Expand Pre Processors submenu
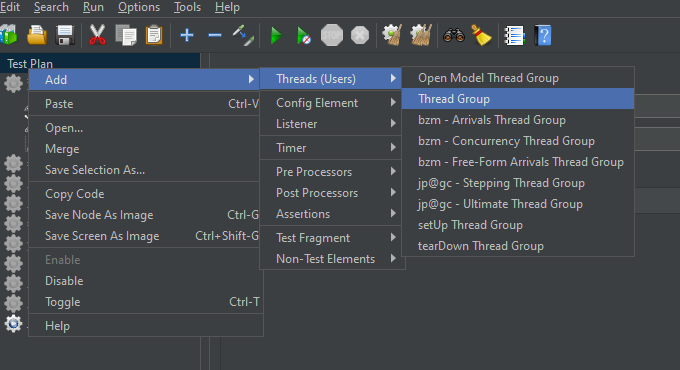This screenshot has width=680, height=370. 331,172
